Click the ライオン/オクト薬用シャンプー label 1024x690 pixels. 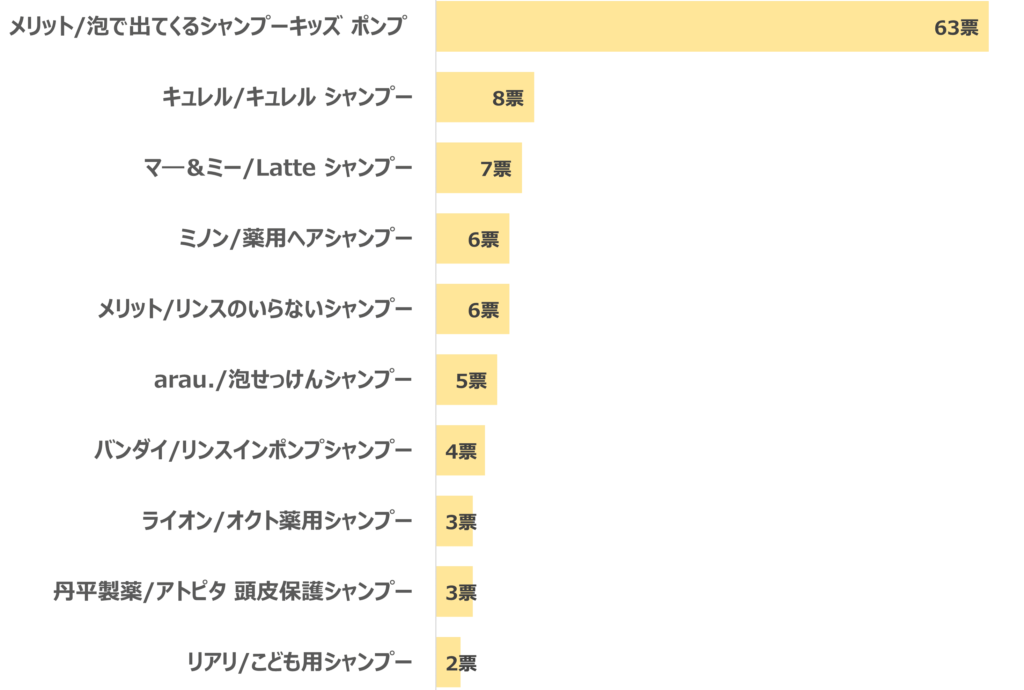[x=277, y=521]
